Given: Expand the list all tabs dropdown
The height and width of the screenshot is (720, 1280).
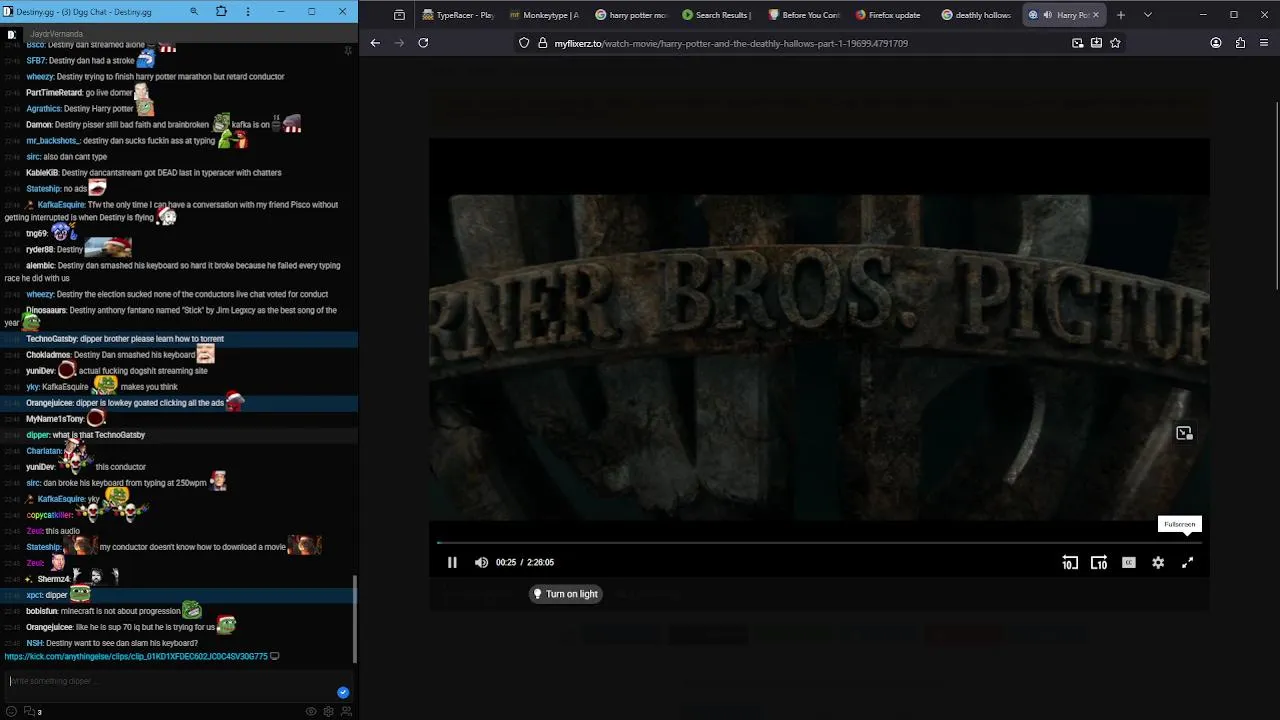Looking at the screenshot, I should pyautogui.click(x=1147, y=15).
